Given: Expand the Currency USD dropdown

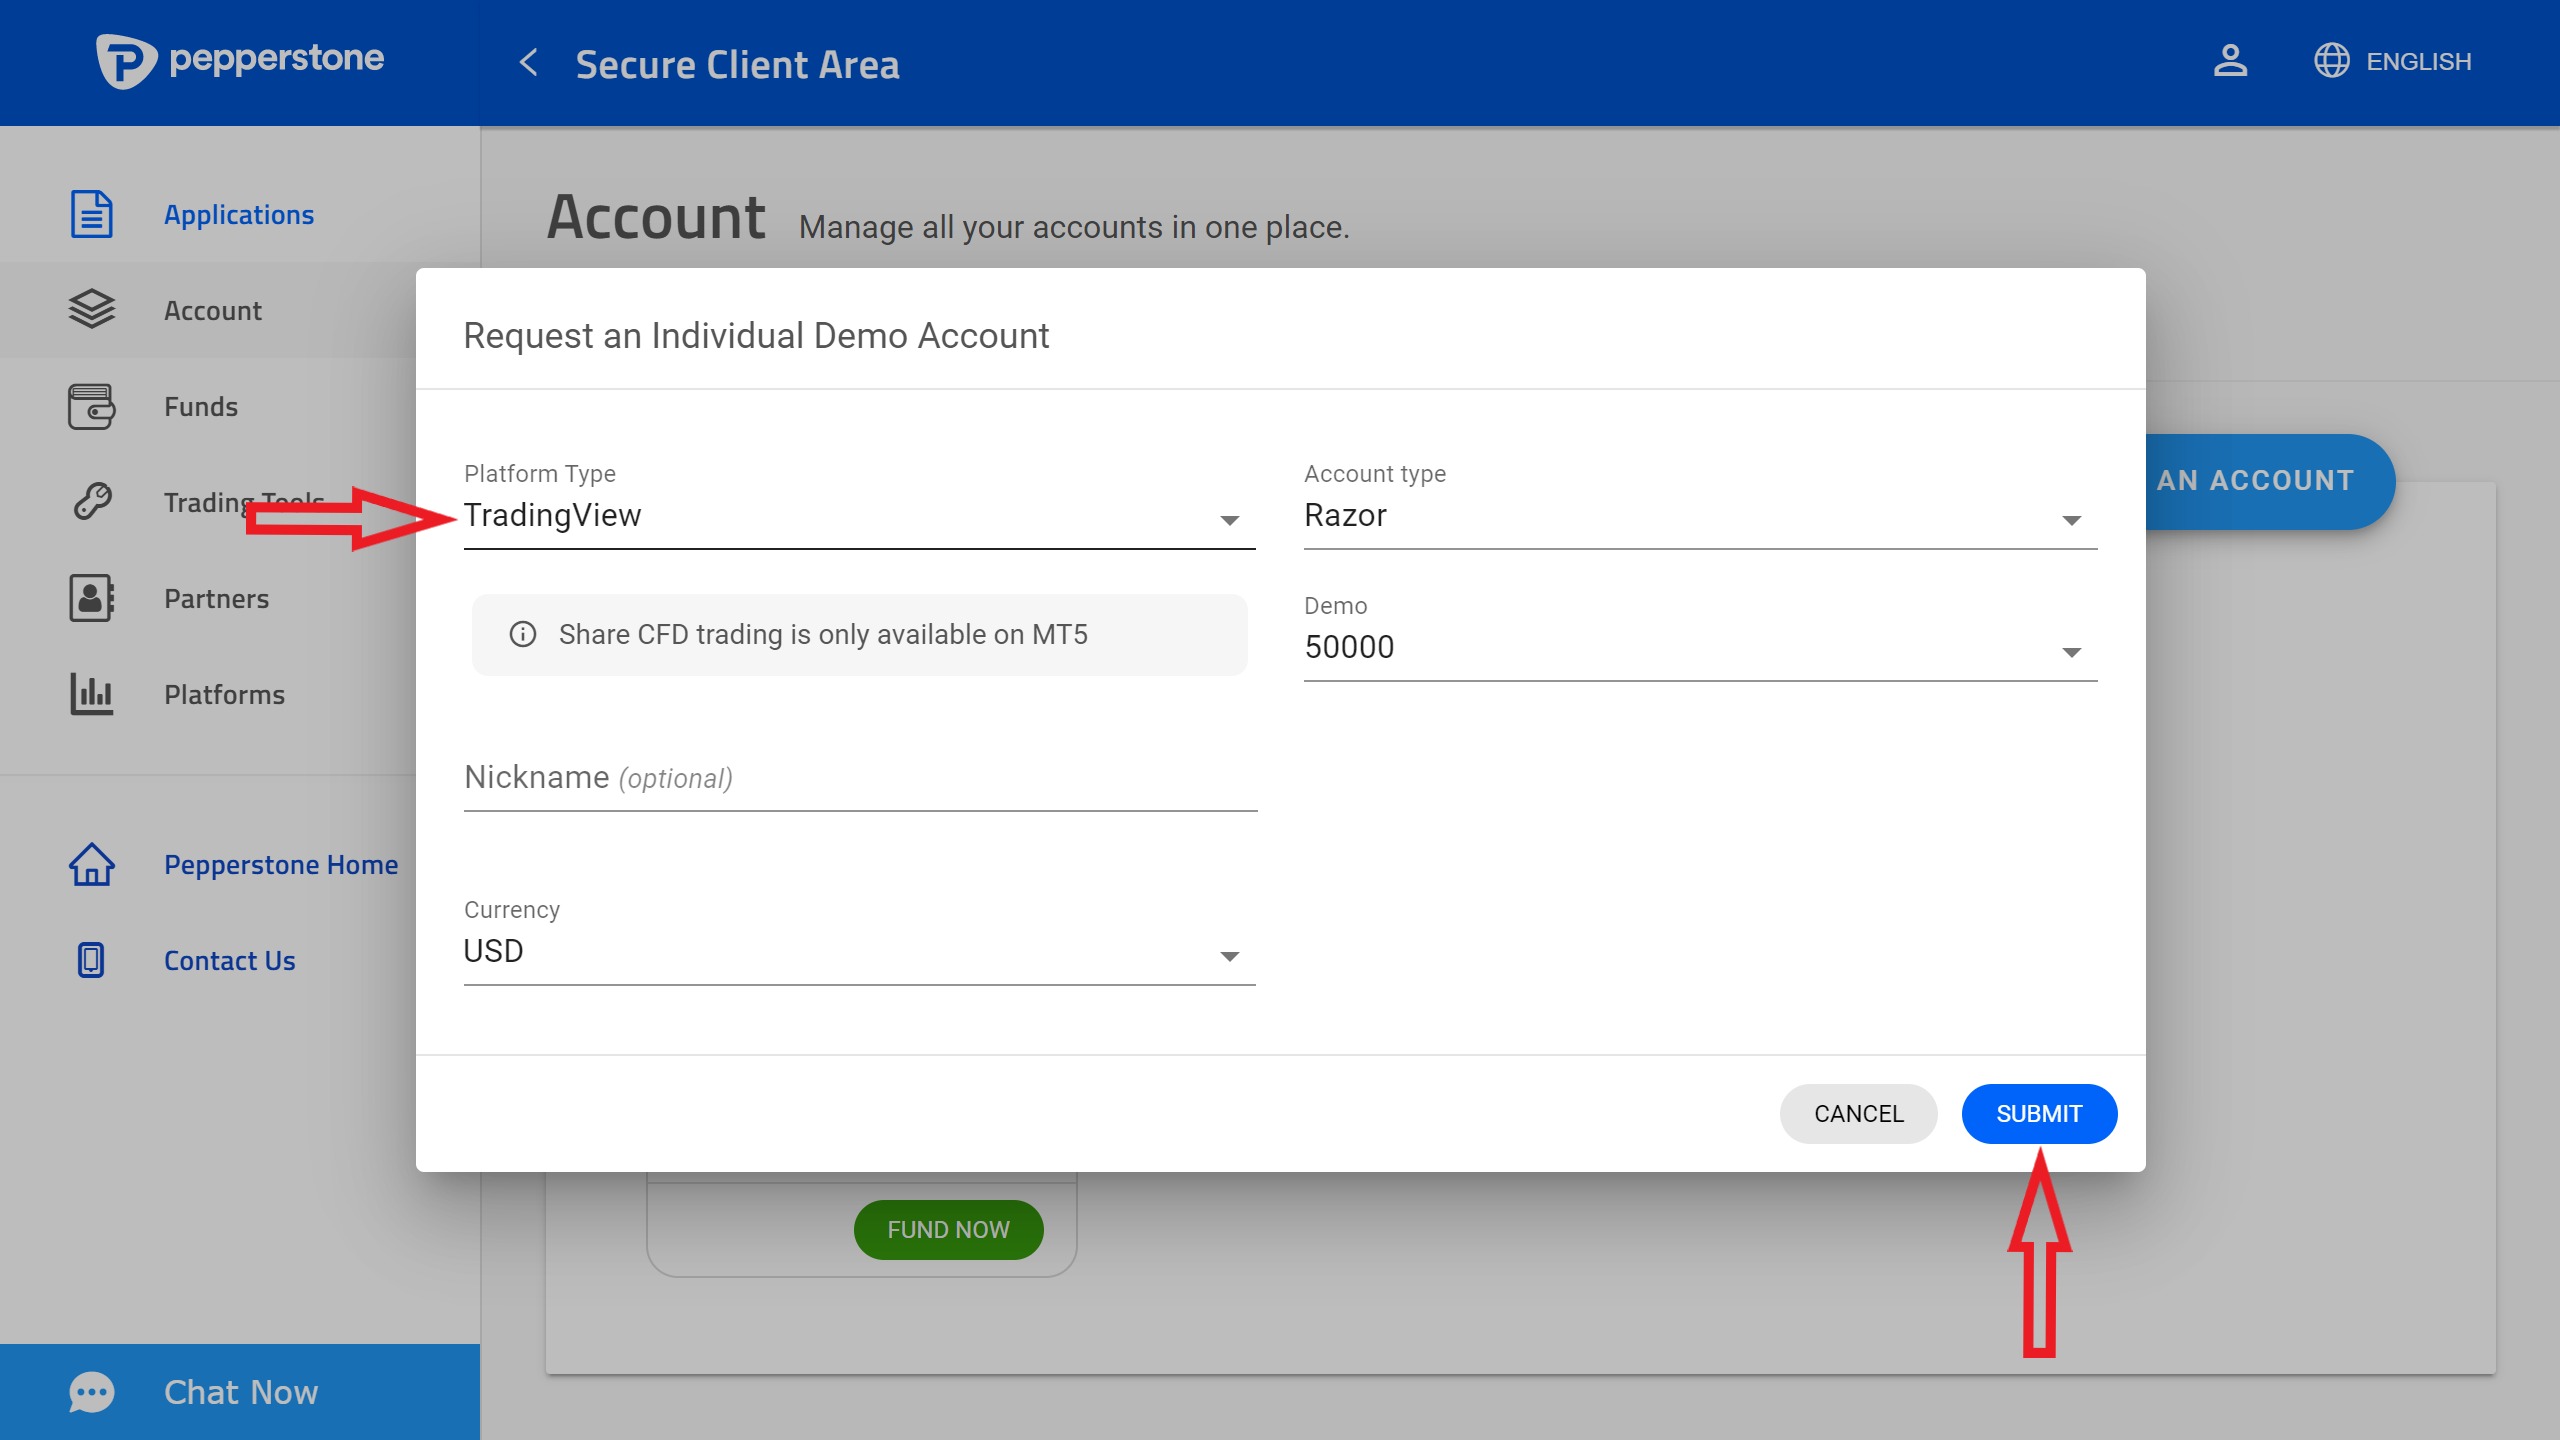Looking at the screenshot, I should coord(858,952).
